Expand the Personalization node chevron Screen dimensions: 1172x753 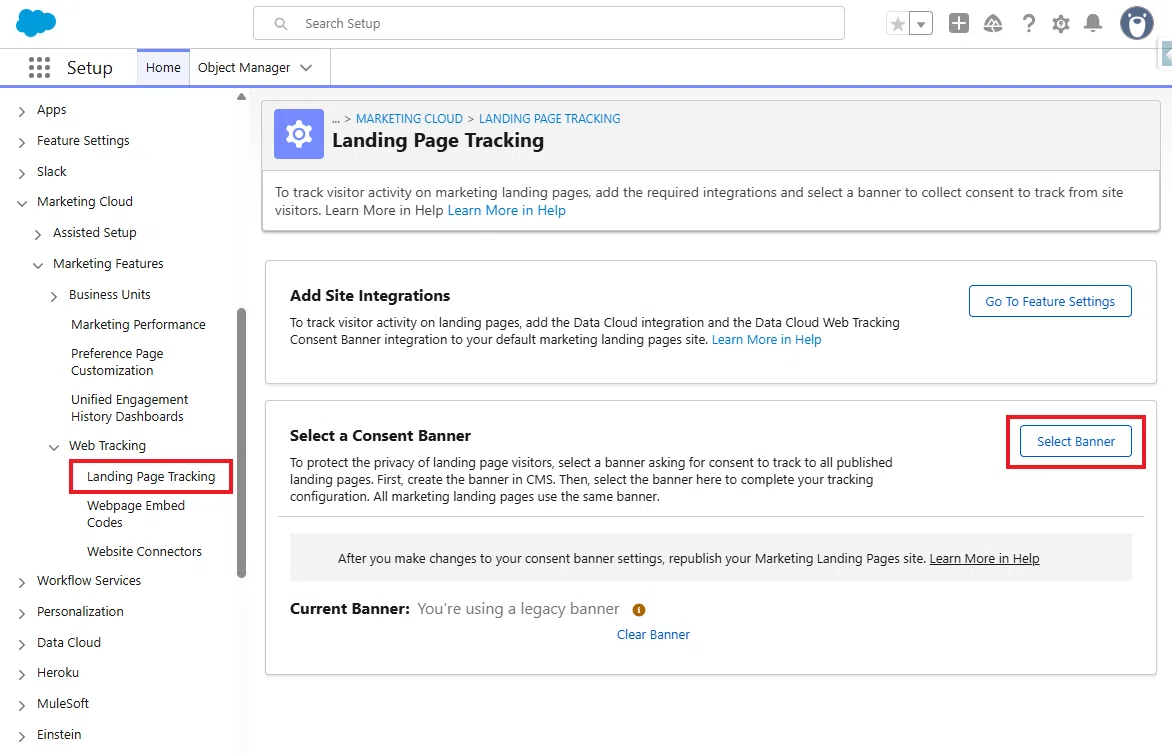click(x=22, y=612)
